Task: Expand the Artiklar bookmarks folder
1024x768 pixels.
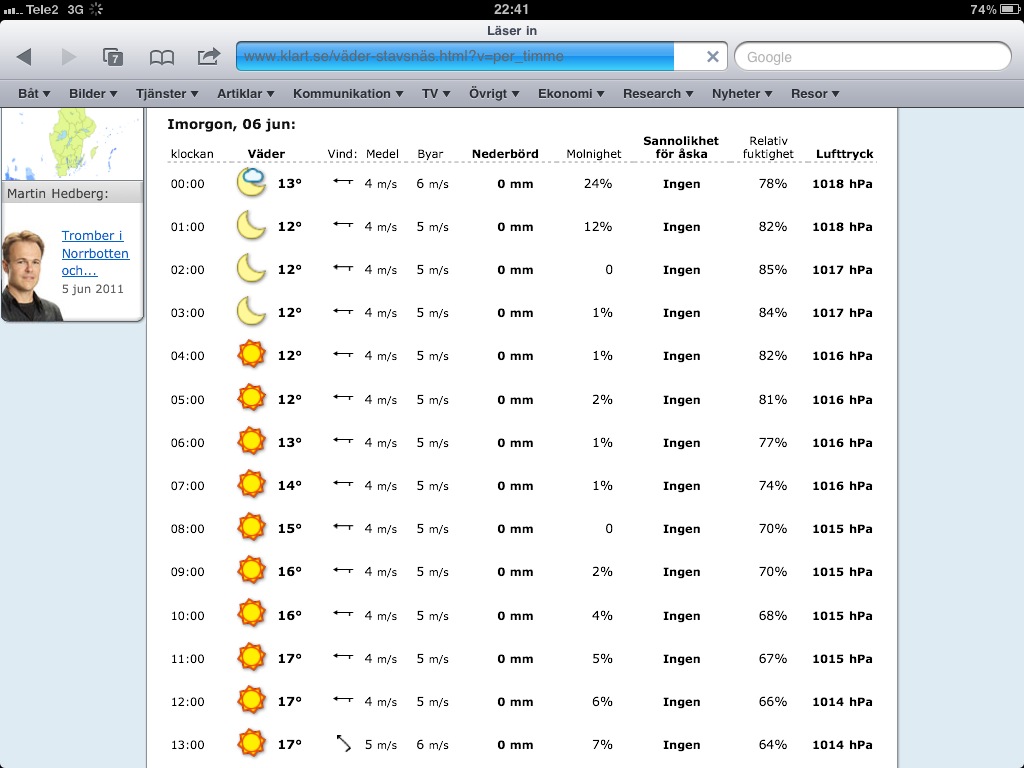Action: pos(246,93)
